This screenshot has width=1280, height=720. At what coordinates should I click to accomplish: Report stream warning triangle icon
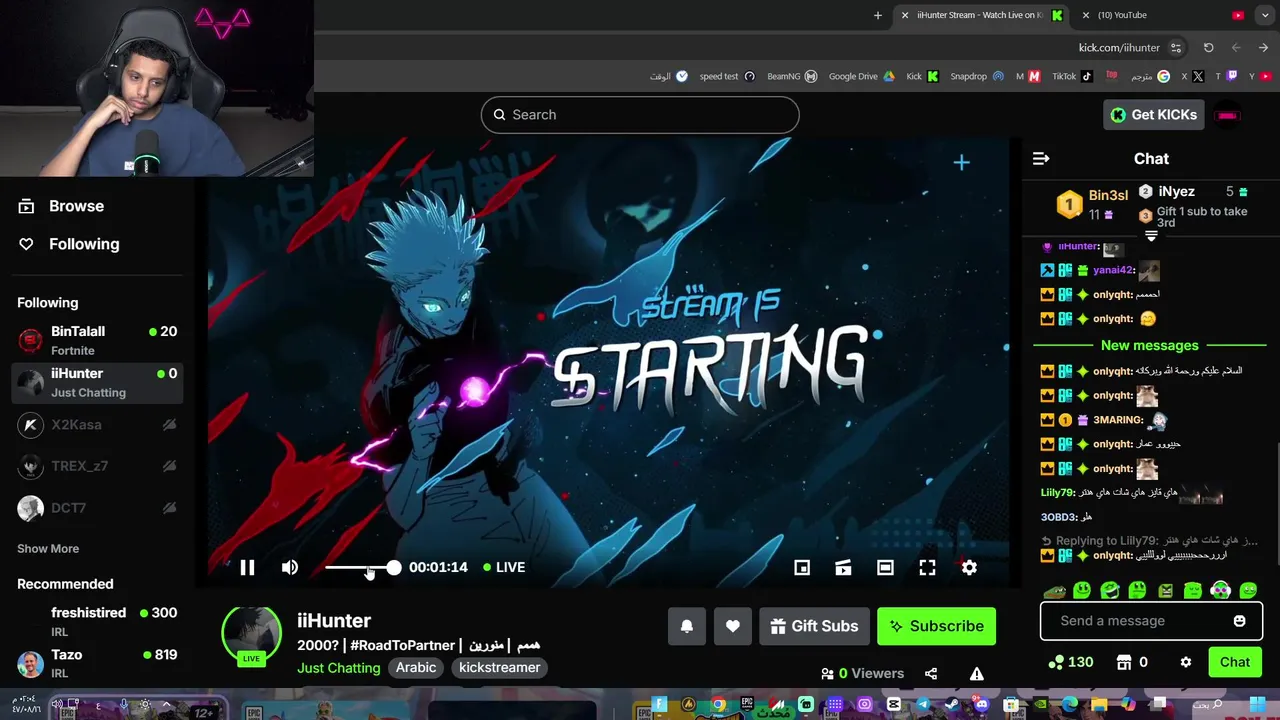coord(977,674)
